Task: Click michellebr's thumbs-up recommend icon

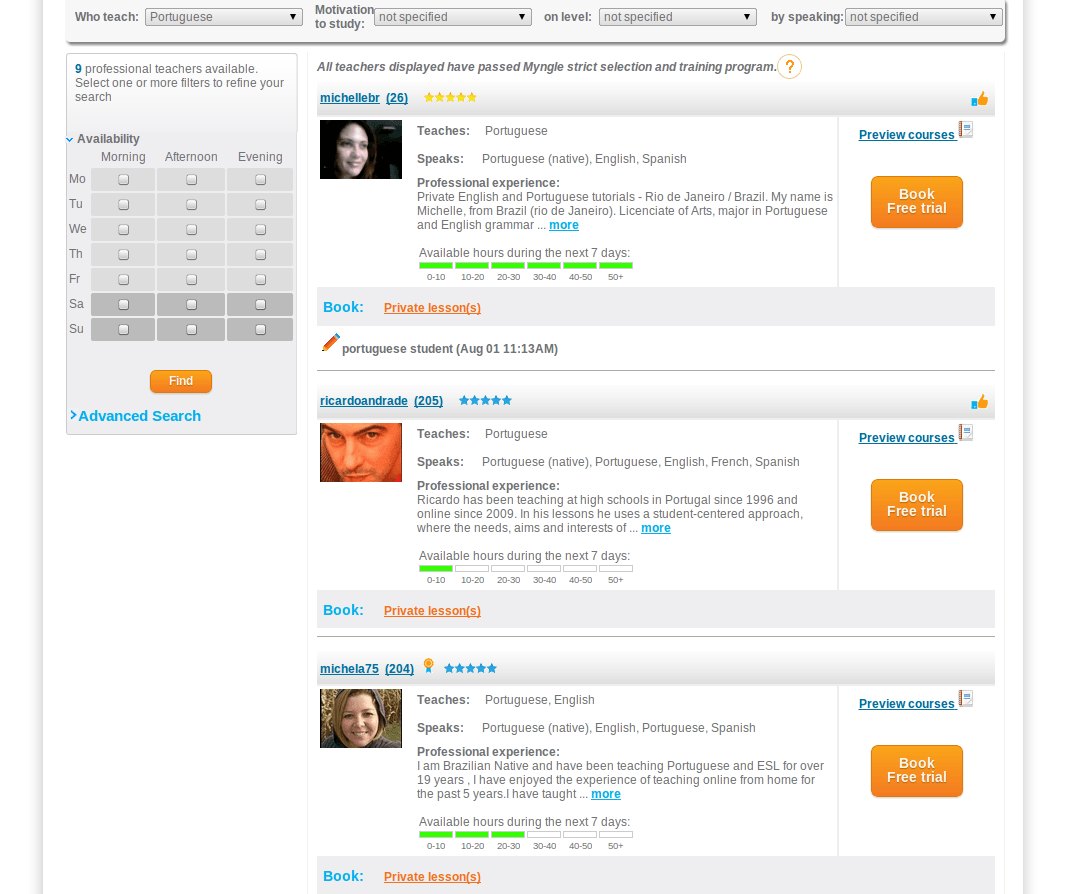Action: (x=980, y=99)
